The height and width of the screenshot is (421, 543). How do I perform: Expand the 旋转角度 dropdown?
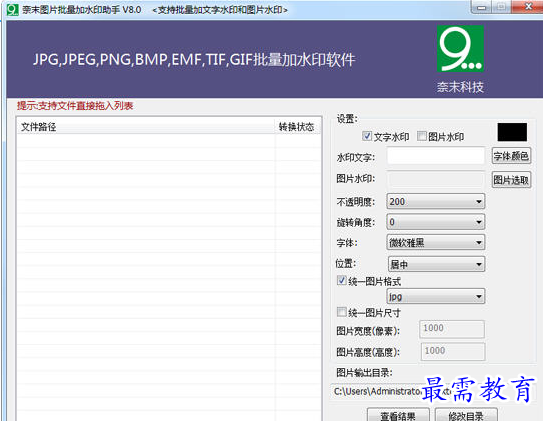(x=436, y=222)
